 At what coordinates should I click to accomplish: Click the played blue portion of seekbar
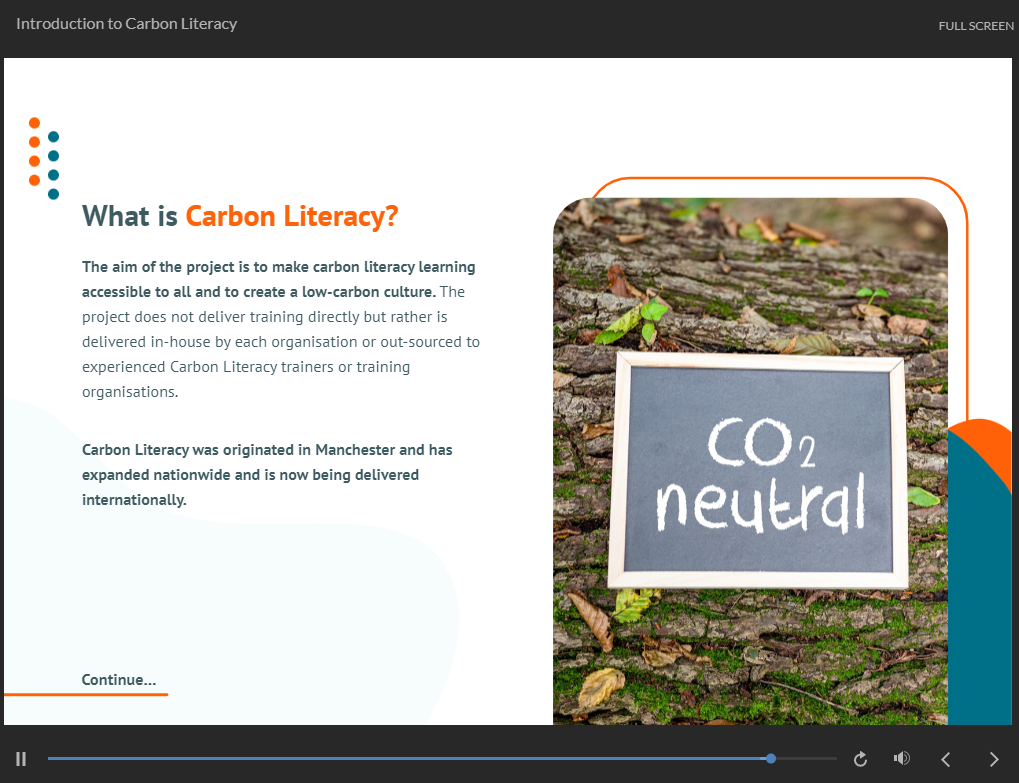(400, 759)
